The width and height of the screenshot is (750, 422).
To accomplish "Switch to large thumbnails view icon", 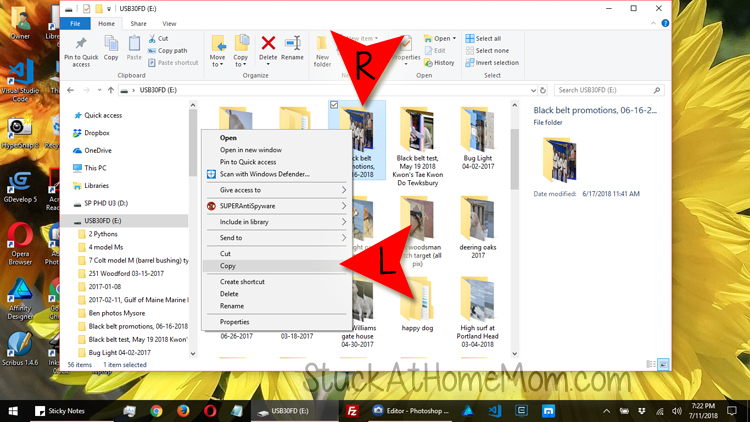I will [663, 365].
